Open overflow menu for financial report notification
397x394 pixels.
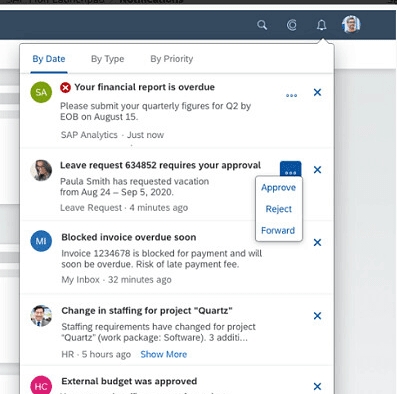[291, 96]
